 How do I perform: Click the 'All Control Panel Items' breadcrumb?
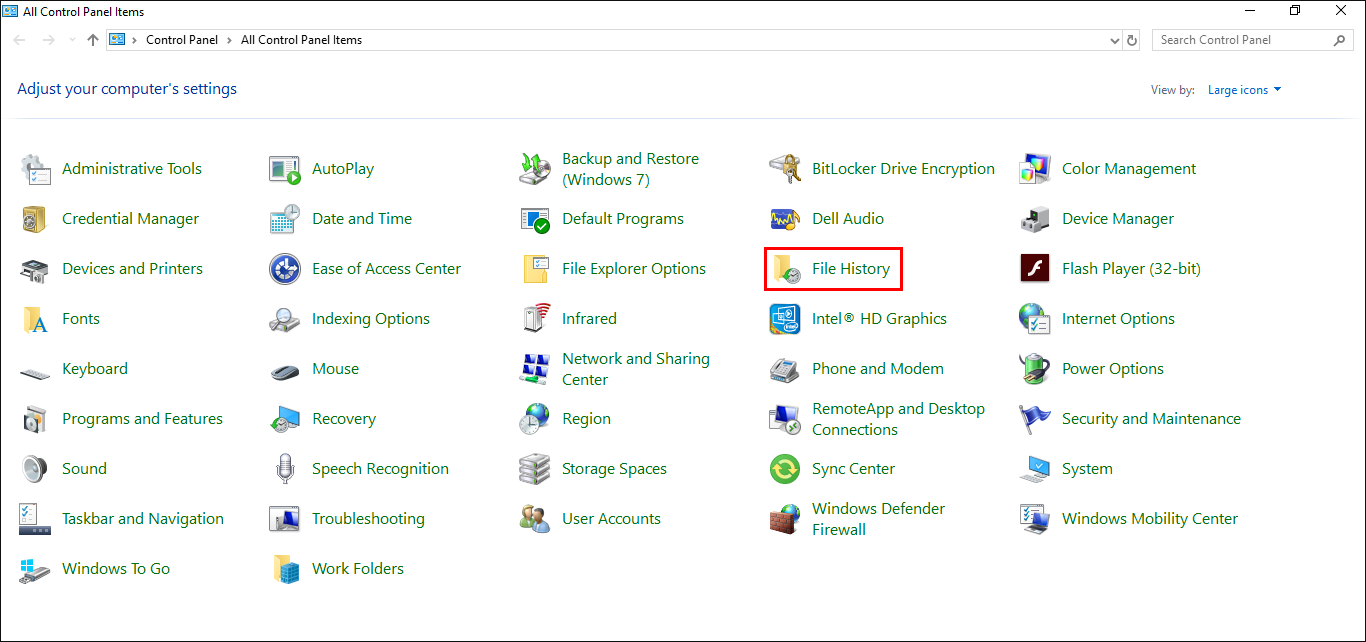(x=302, y=40)
